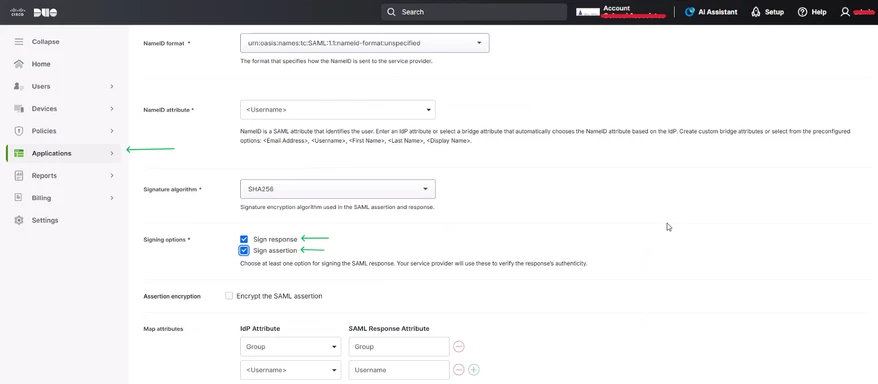Enable Encrypt the SAML assertion
Viewport: 878px width, 384px height.
click(229, 296)
